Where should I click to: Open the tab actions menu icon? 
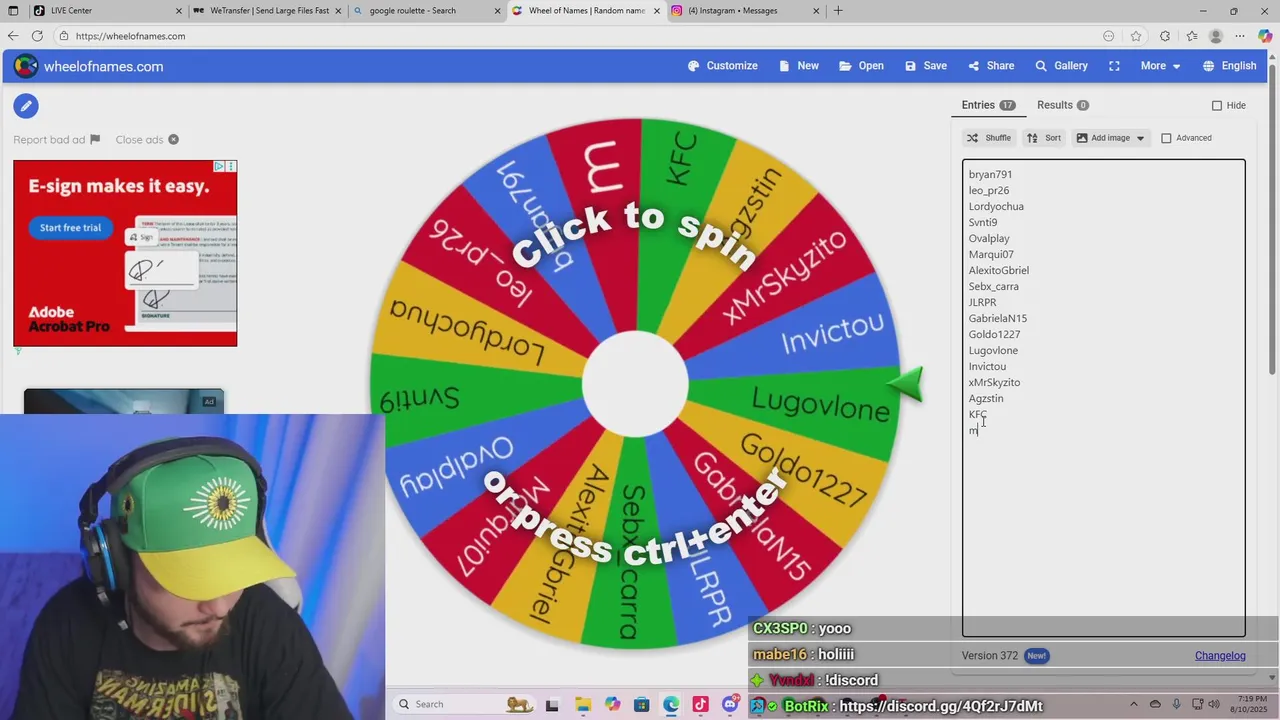tap(13, 11)
